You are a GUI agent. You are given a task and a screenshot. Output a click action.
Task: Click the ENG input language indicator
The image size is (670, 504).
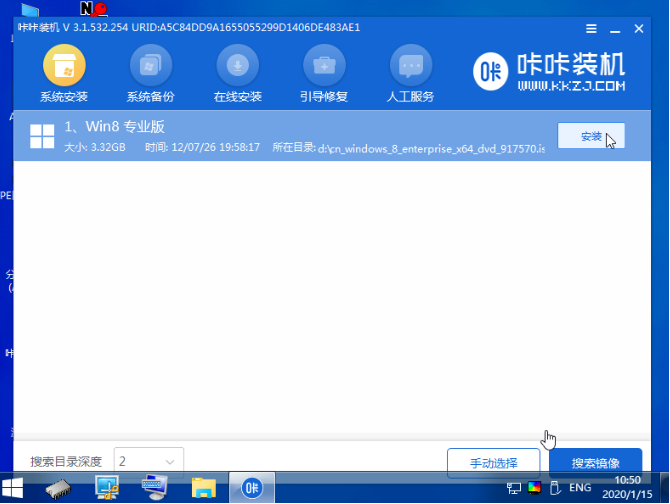pos(579,488)
